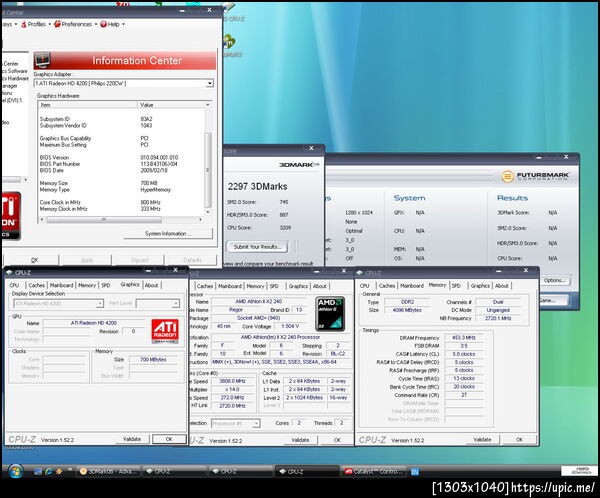
Task: Launch Internet Explorer from quick launch
Action: (x=48, y=472)
